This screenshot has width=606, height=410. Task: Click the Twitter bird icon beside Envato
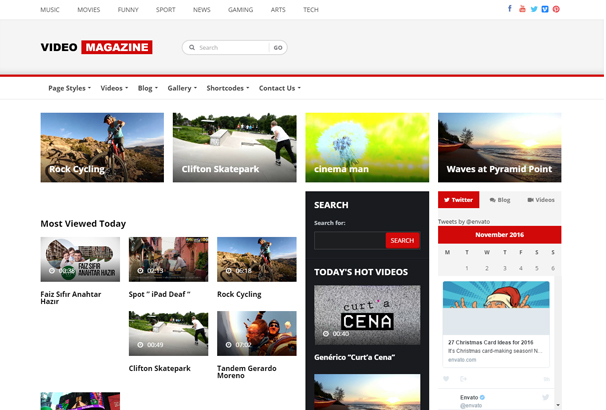(x=545, y=397)
